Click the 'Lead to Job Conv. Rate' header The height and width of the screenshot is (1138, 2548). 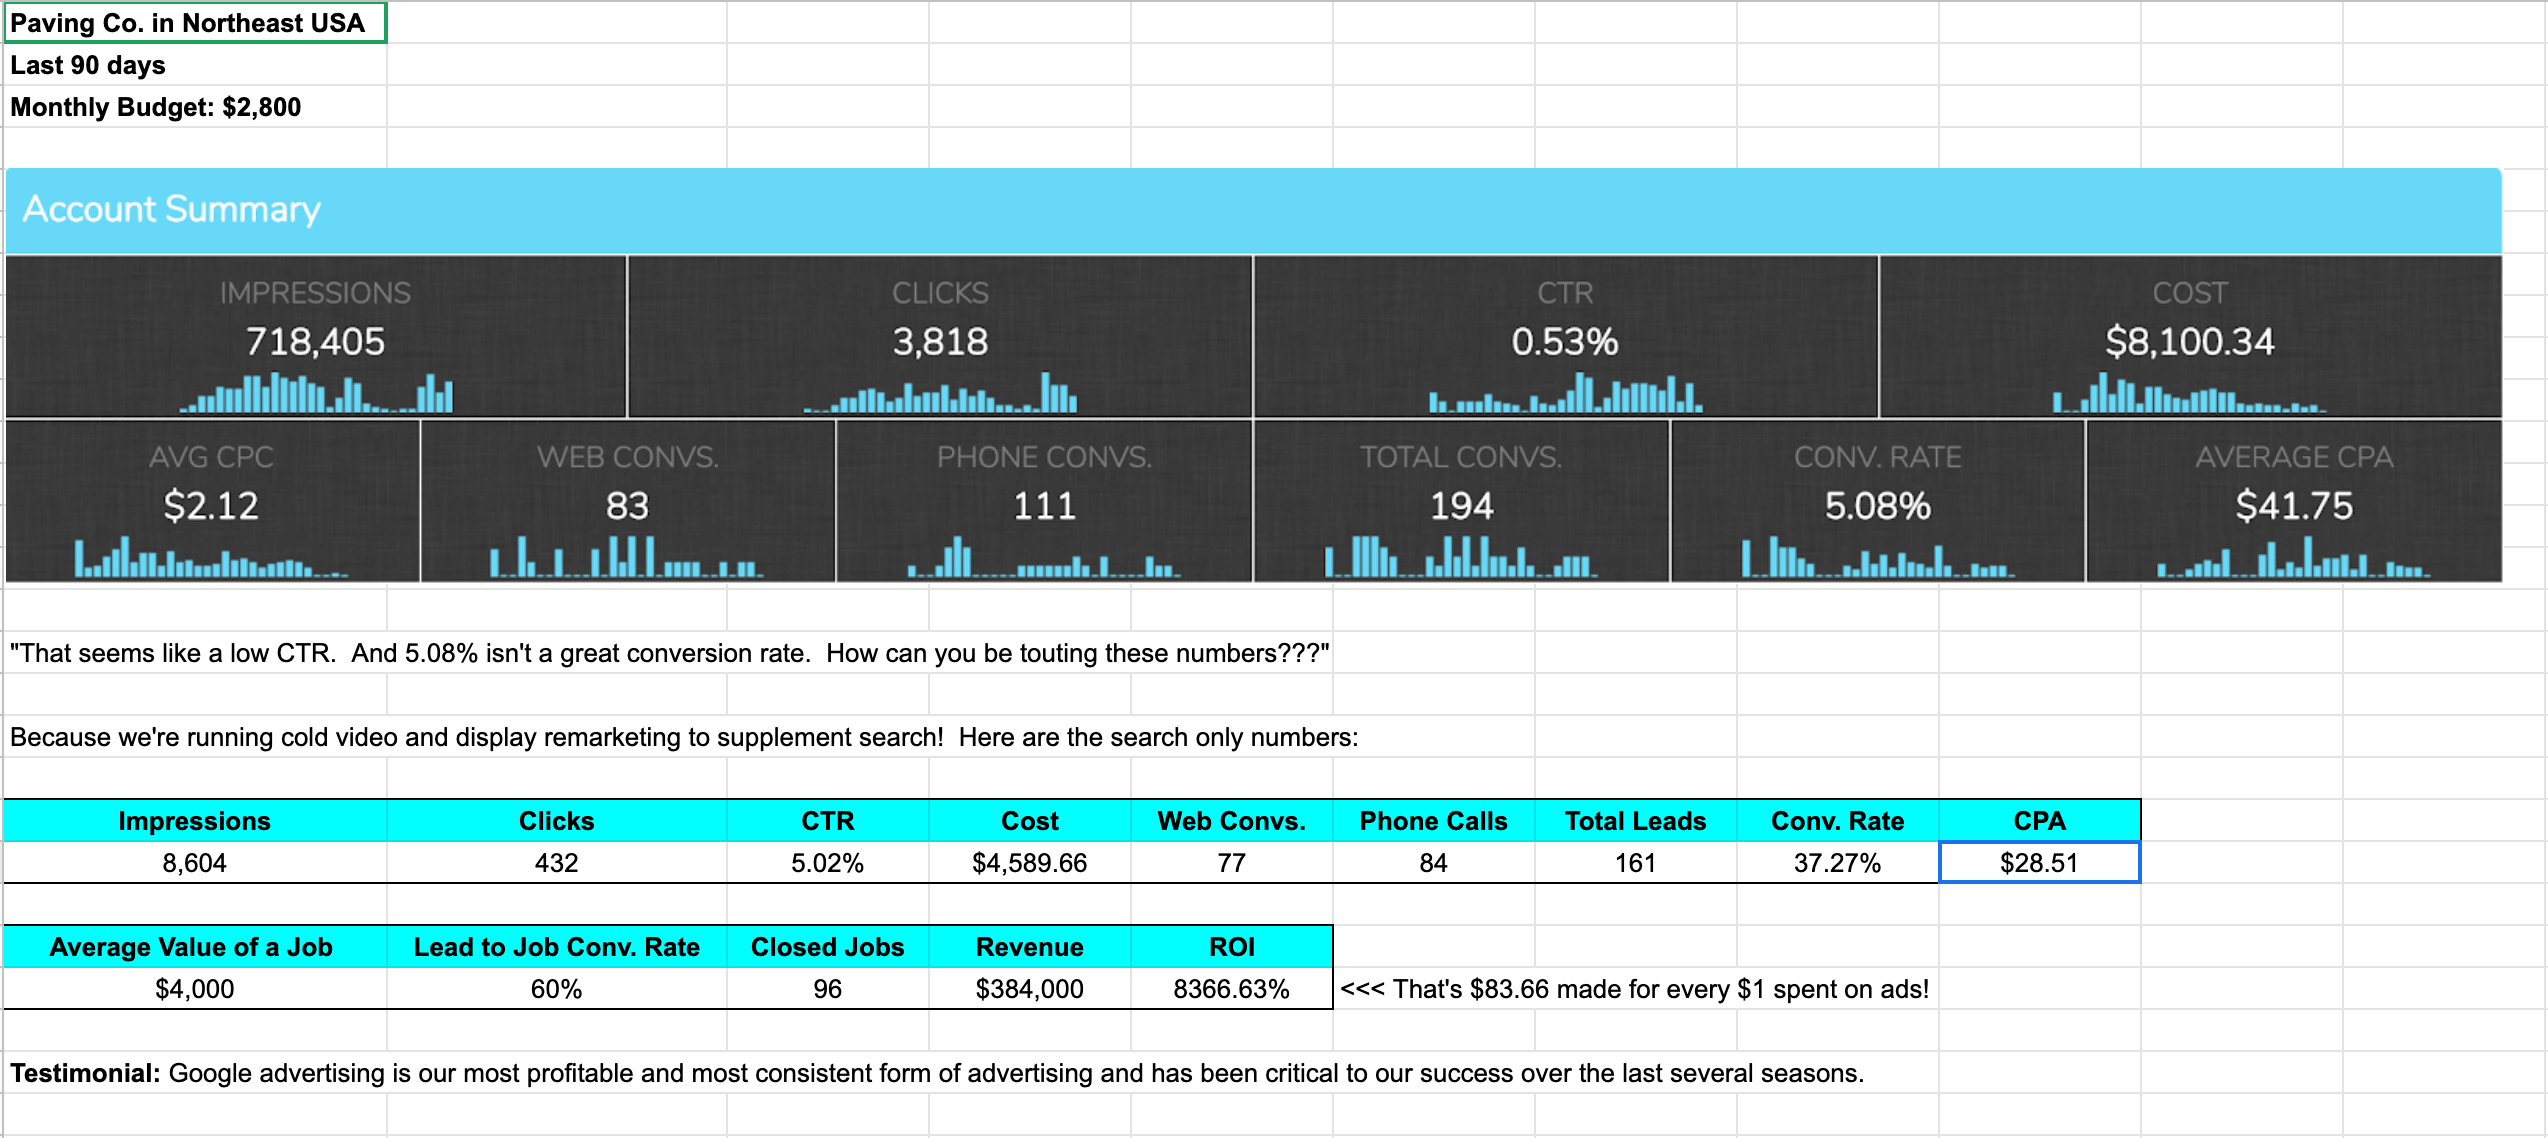coord(556,947)
